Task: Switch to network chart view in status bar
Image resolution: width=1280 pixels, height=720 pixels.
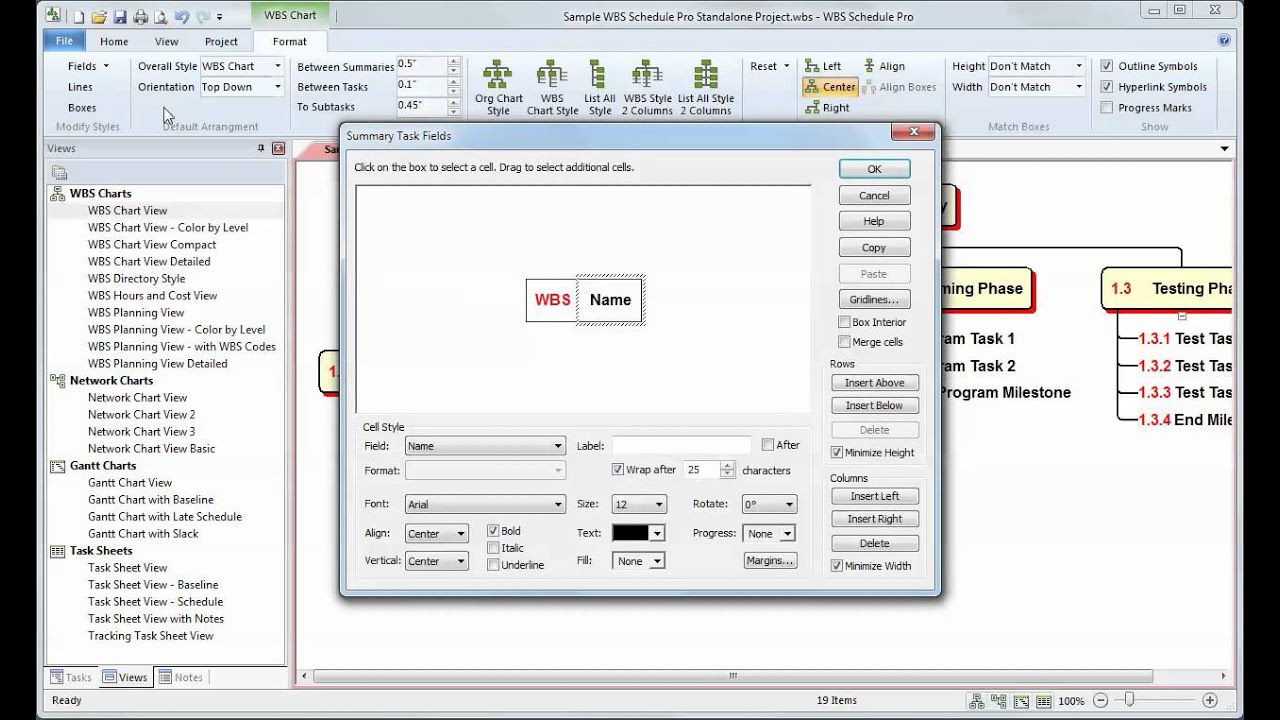Action: pos(998,701)
